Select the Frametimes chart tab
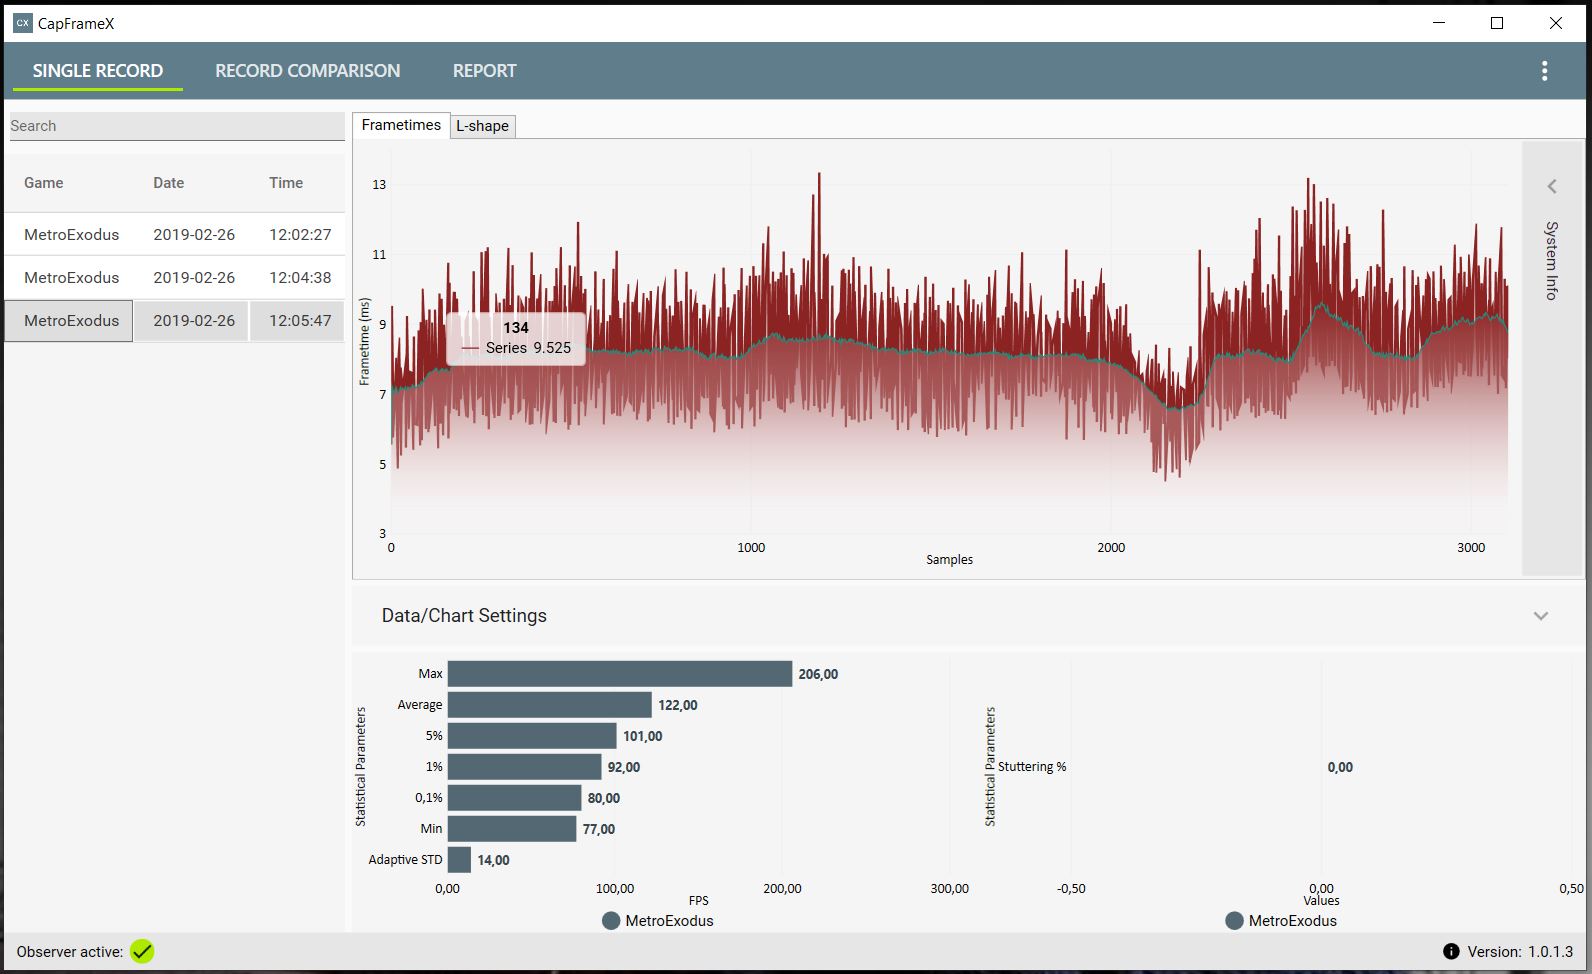This screenshot has height=974, width=1592. pyautogui.click(x=401, y=125)
